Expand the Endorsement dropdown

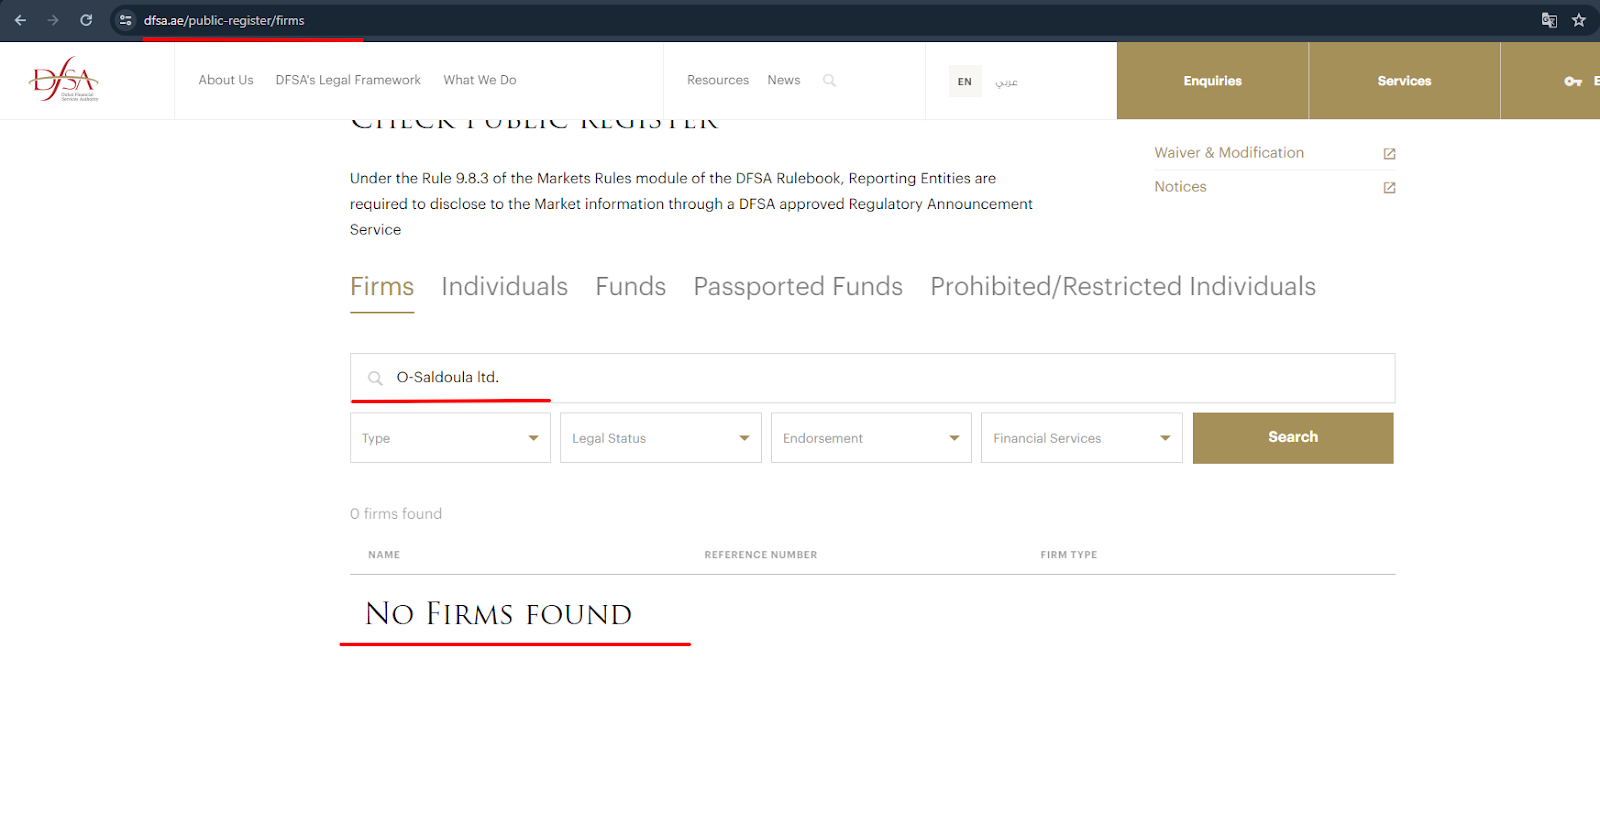871,438
